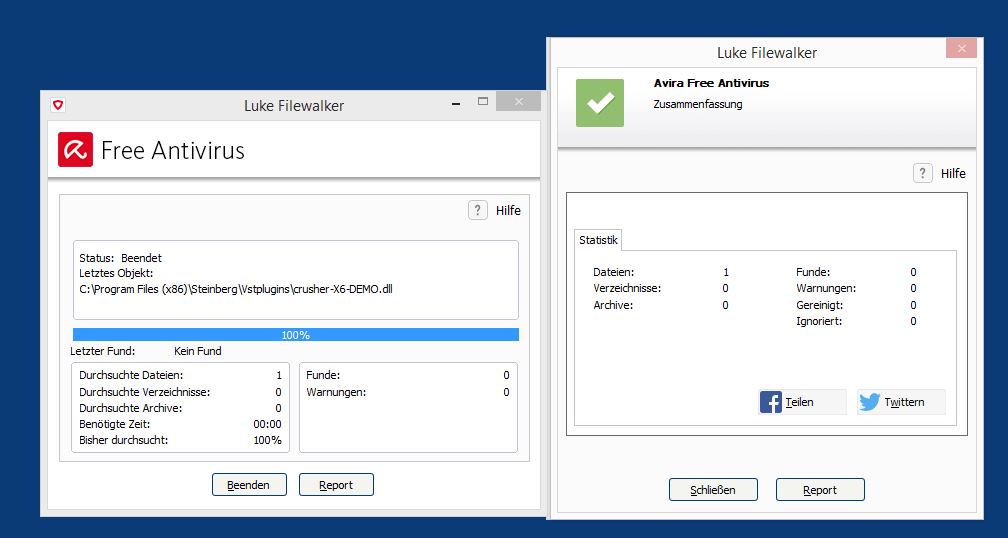The height and width of the screenshot is (538, 1008).
Task: Click 'Durchsuchte Verzeichnisse:' row
Action: 181,391
